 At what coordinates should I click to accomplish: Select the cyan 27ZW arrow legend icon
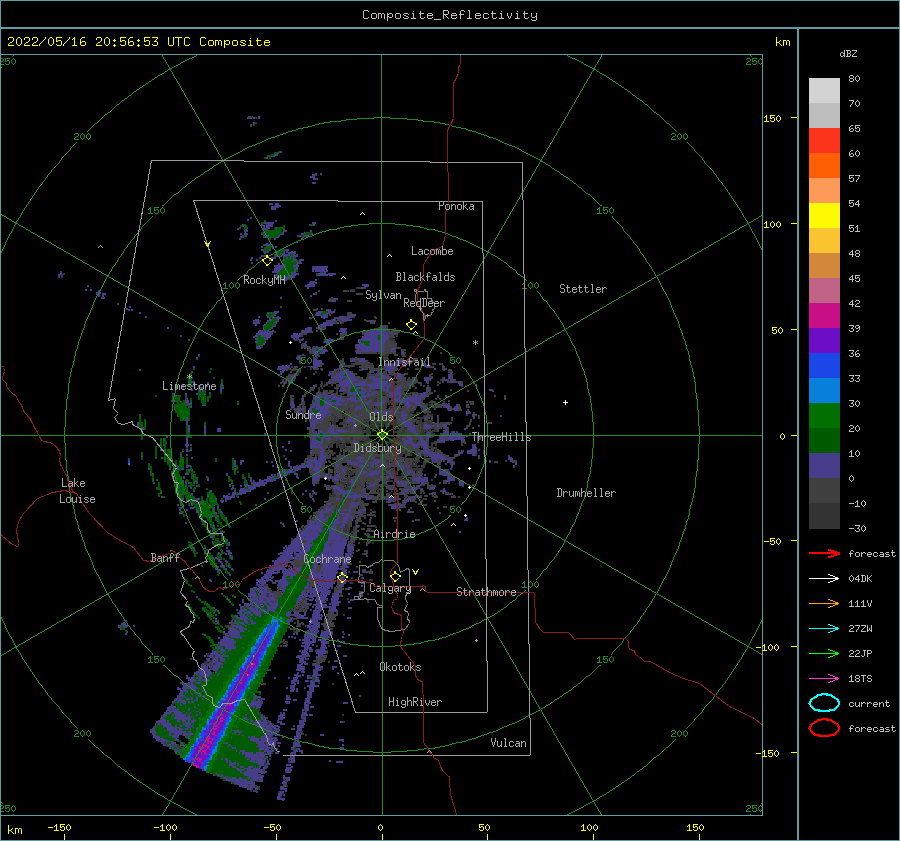coord(824,629)
